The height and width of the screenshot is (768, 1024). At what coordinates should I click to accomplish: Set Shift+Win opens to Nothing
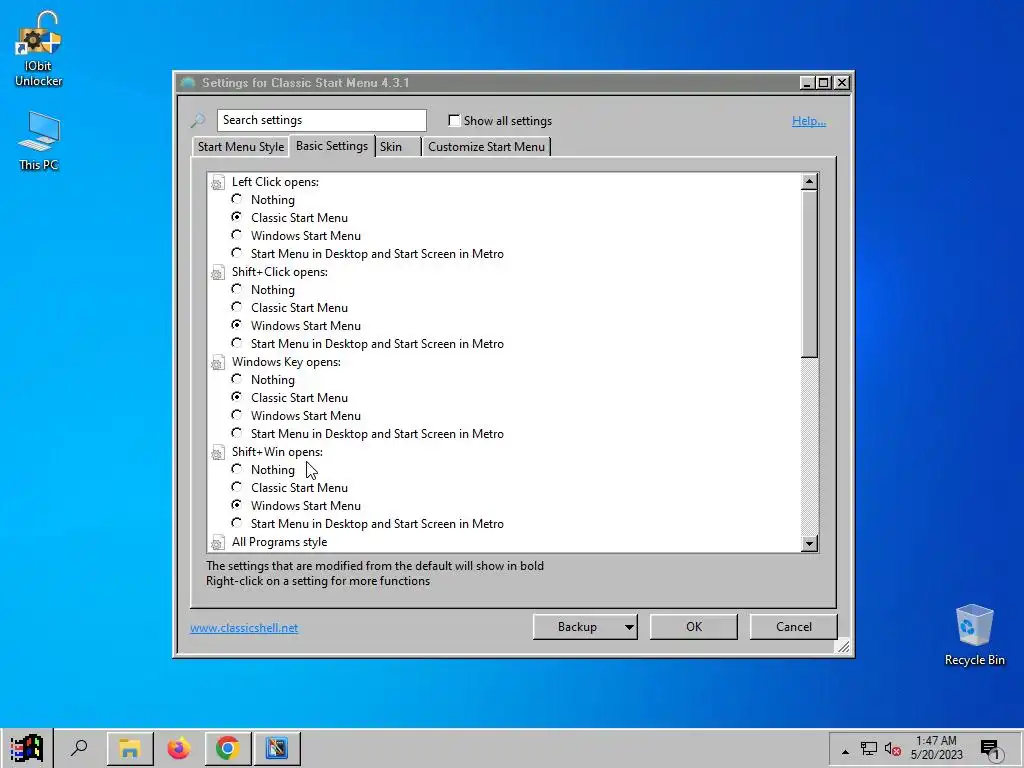coord(236,469)
